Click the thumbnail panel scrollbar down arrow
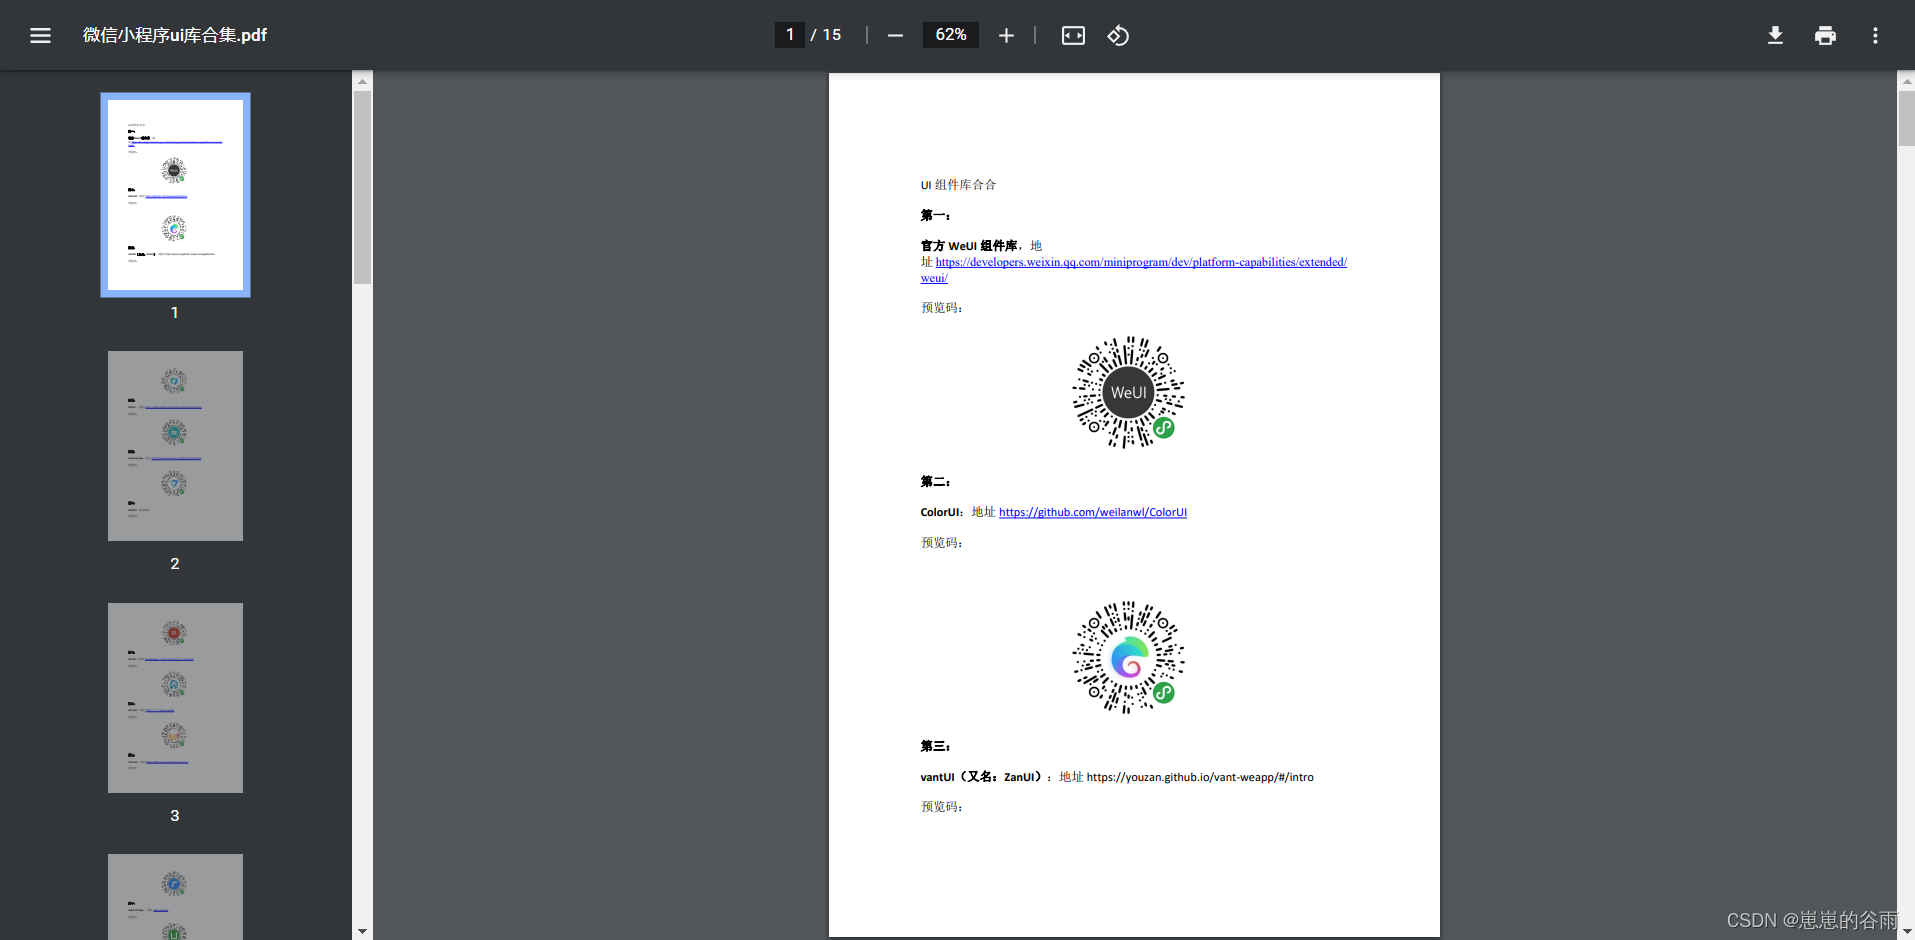This screenshot has width=1915, height=940. click(362, 931)
